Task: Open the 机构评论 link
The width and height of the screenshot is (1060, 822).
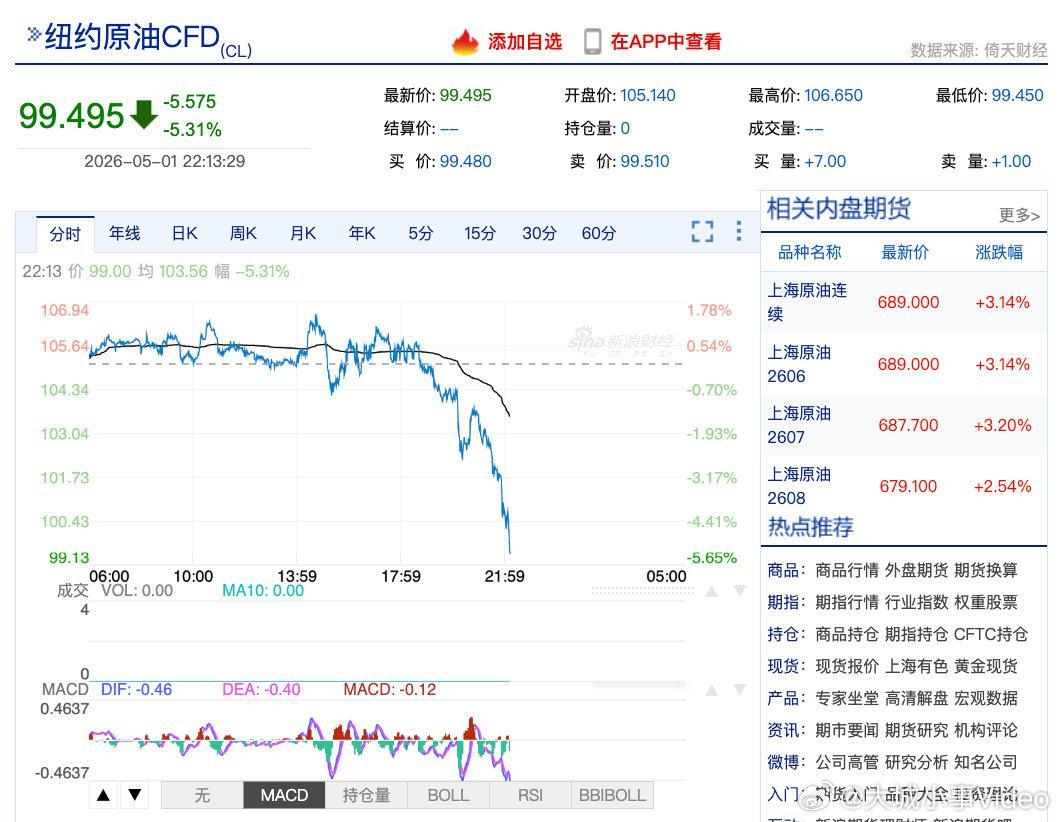Action: click(x=986, y=730)
